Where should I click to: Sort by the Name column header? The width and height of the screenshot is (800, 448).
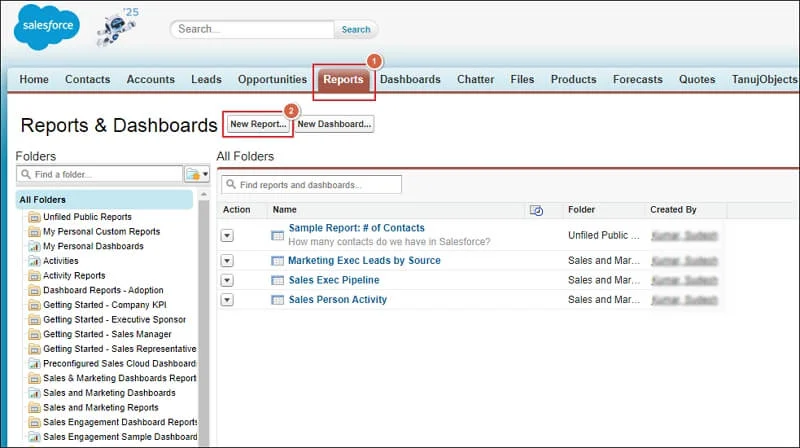tap(285, 210)
